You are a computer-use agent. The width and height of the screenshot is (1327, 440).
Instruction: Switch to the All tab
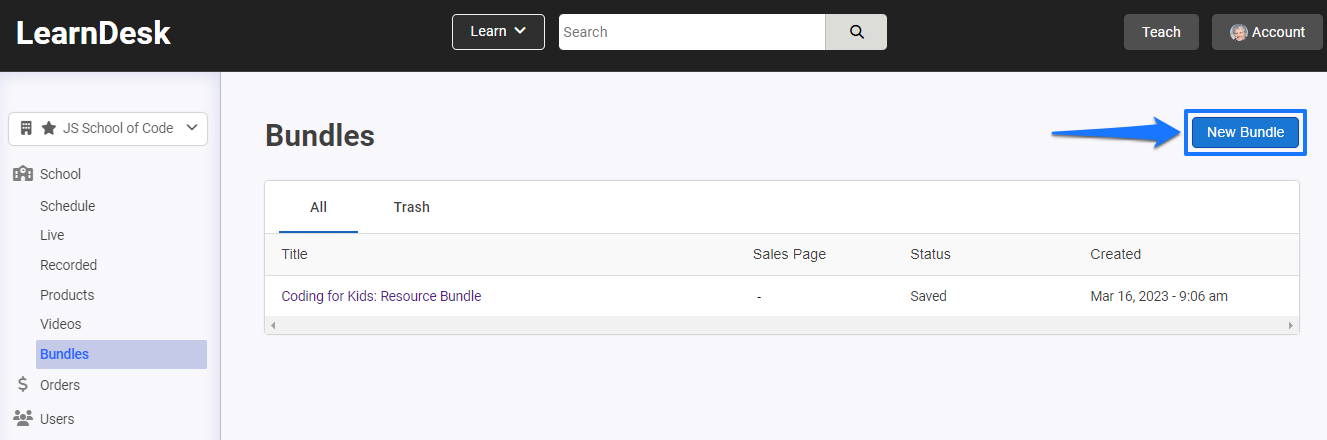coord(318,207)
